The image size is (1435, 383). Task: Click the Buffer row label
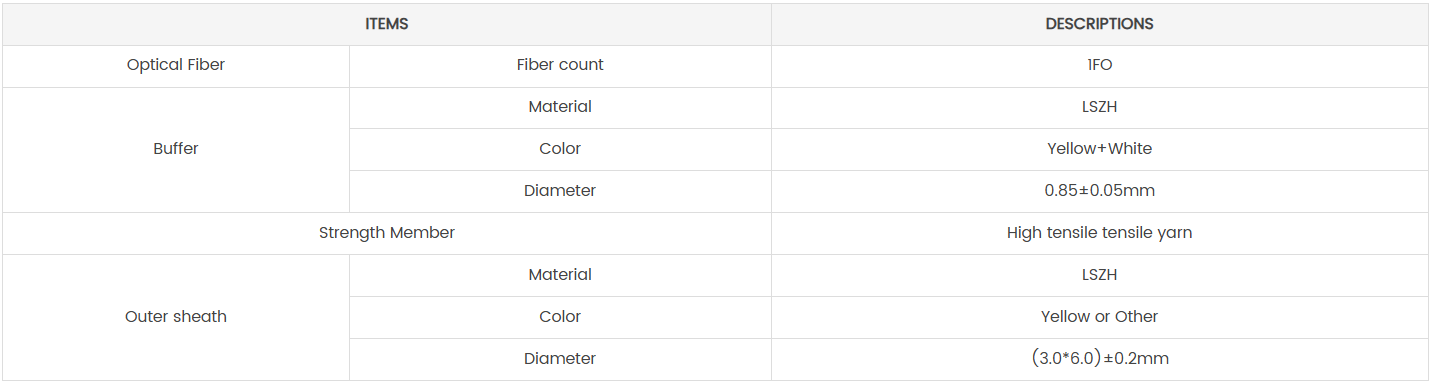176,149
